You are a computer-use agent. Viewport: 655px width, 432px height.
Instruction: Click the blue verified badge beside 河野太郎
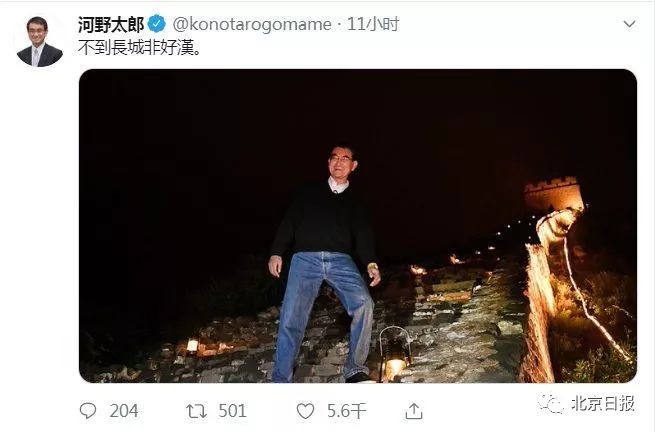pyautogui.click(x=157, y=24)
